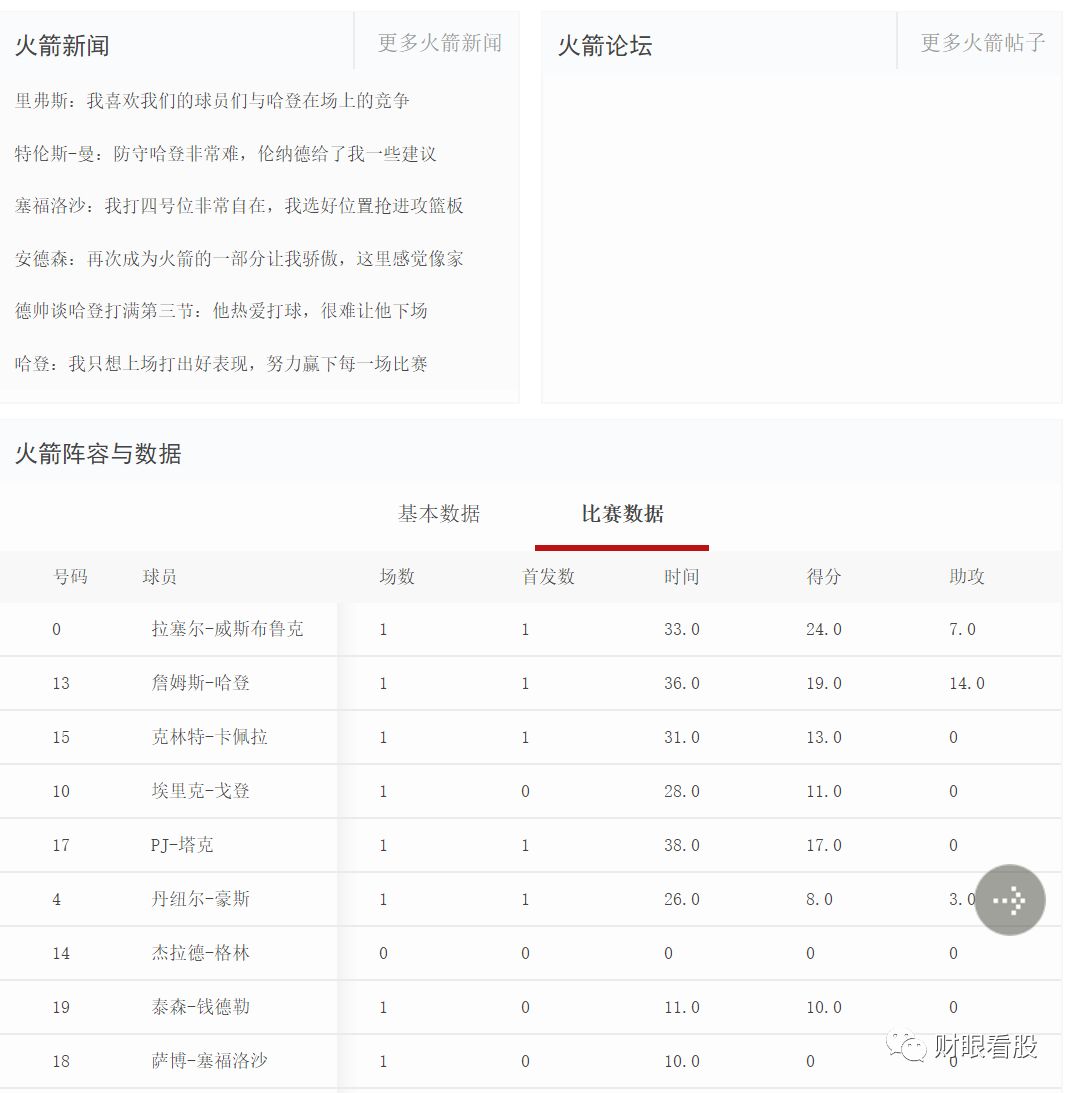
Task: Open news headline 哈登：我只想上场打出好表现
Action: [x=221, y=364]
